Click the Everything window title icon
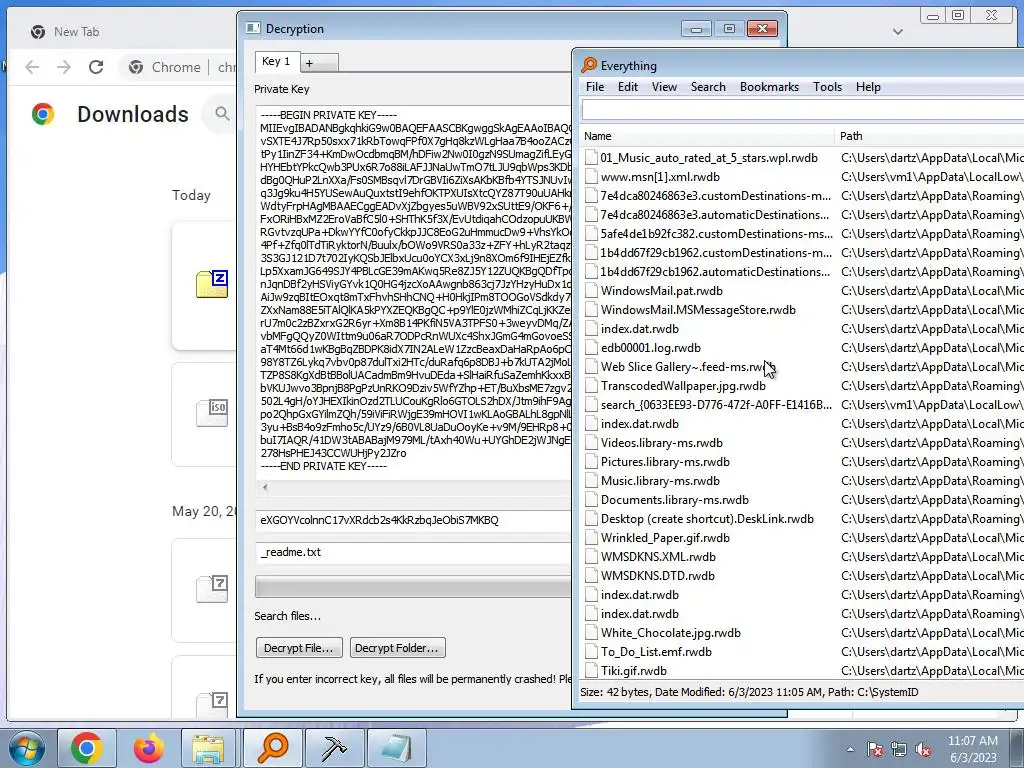Screen dimensions: 1024x768 tap(589, 65)
